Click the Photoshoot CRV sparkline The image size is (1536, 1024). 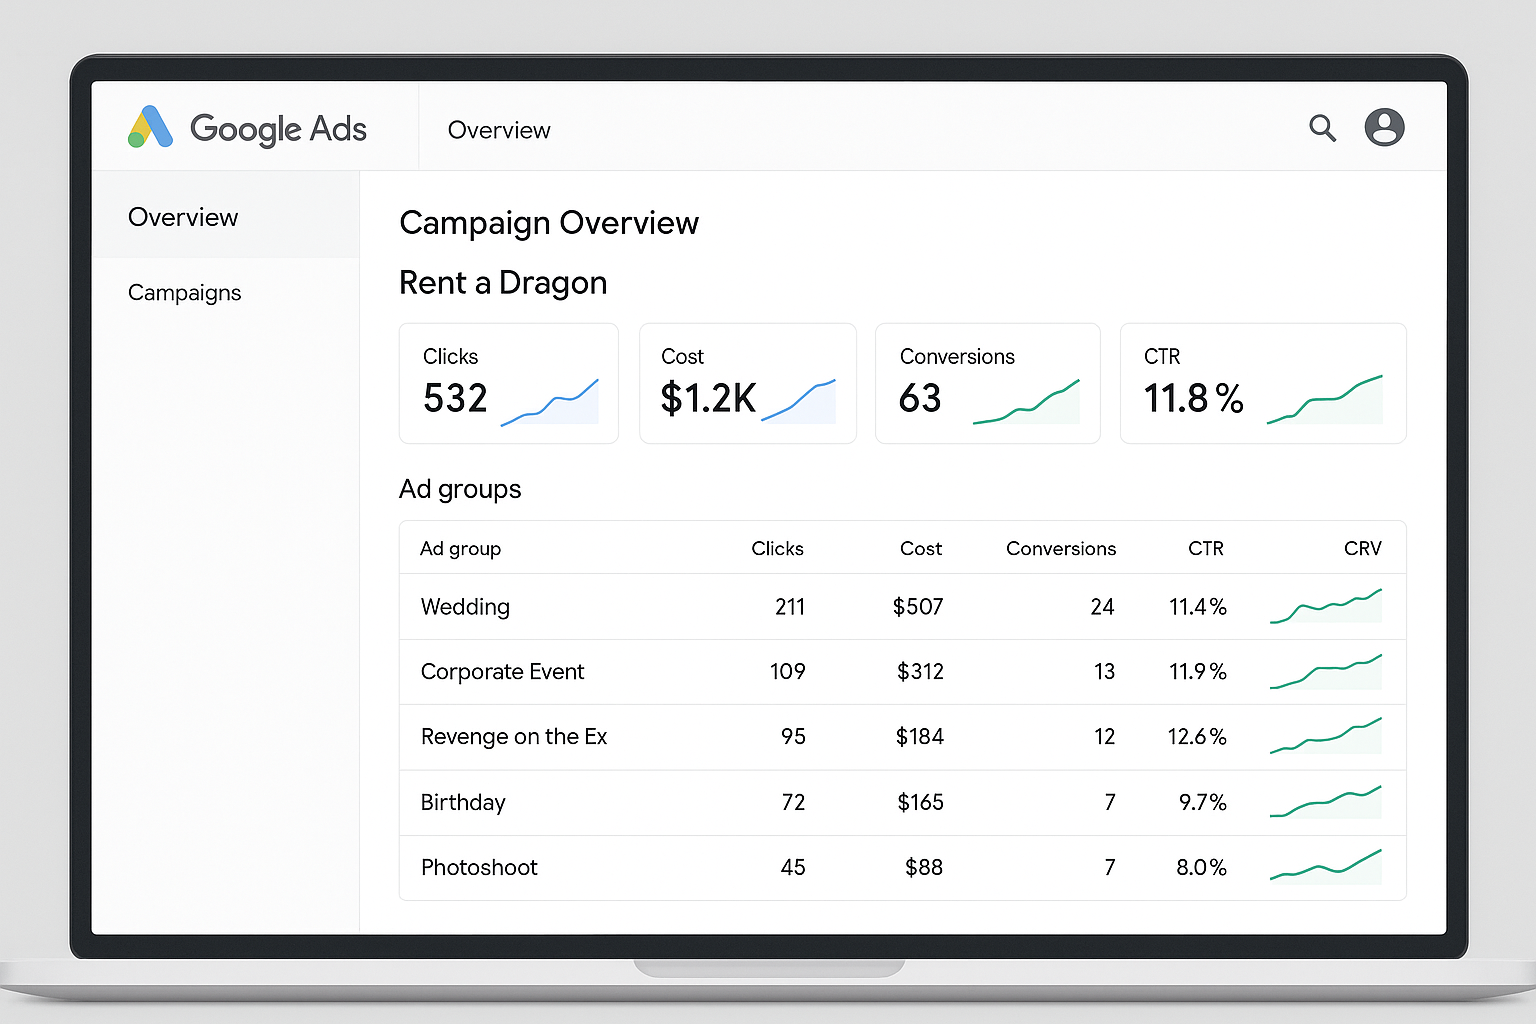(x=1326, y=867)
